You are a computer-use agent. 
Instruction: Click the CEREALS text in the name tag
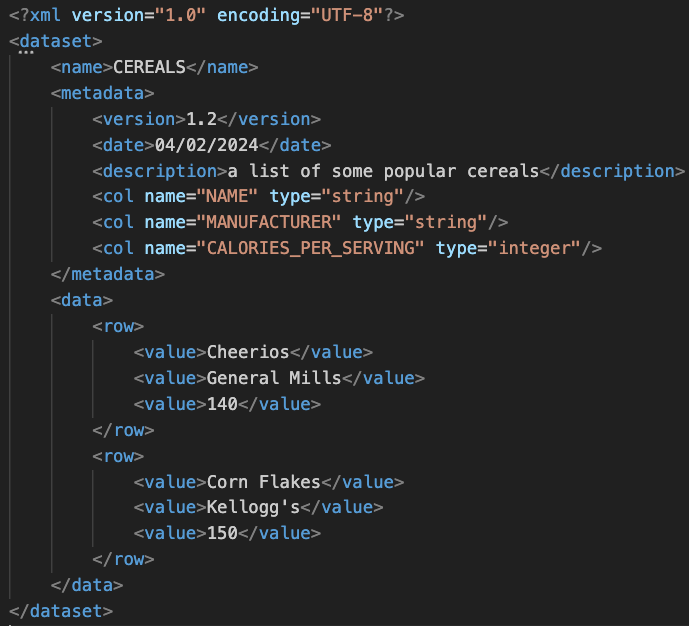coord(150,68)
